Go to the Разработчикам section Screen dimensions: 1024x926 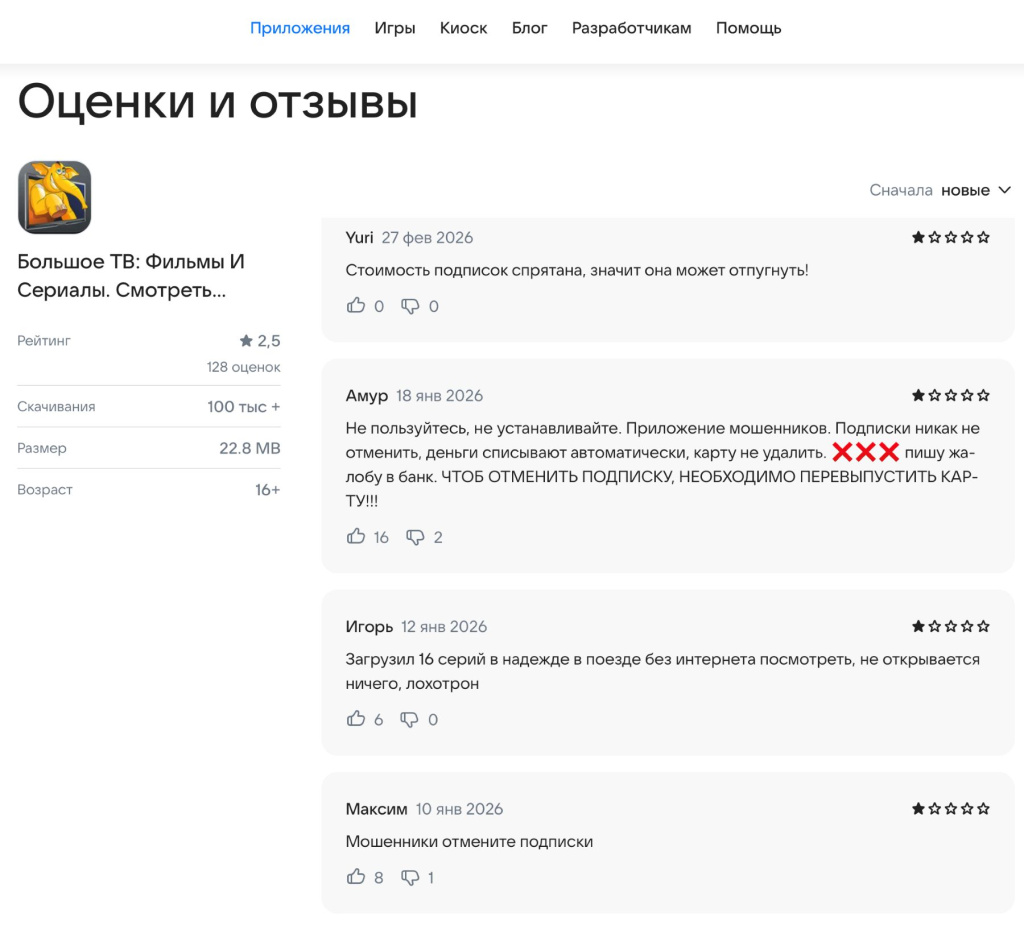pyautogui.click(x=630, y=28)
